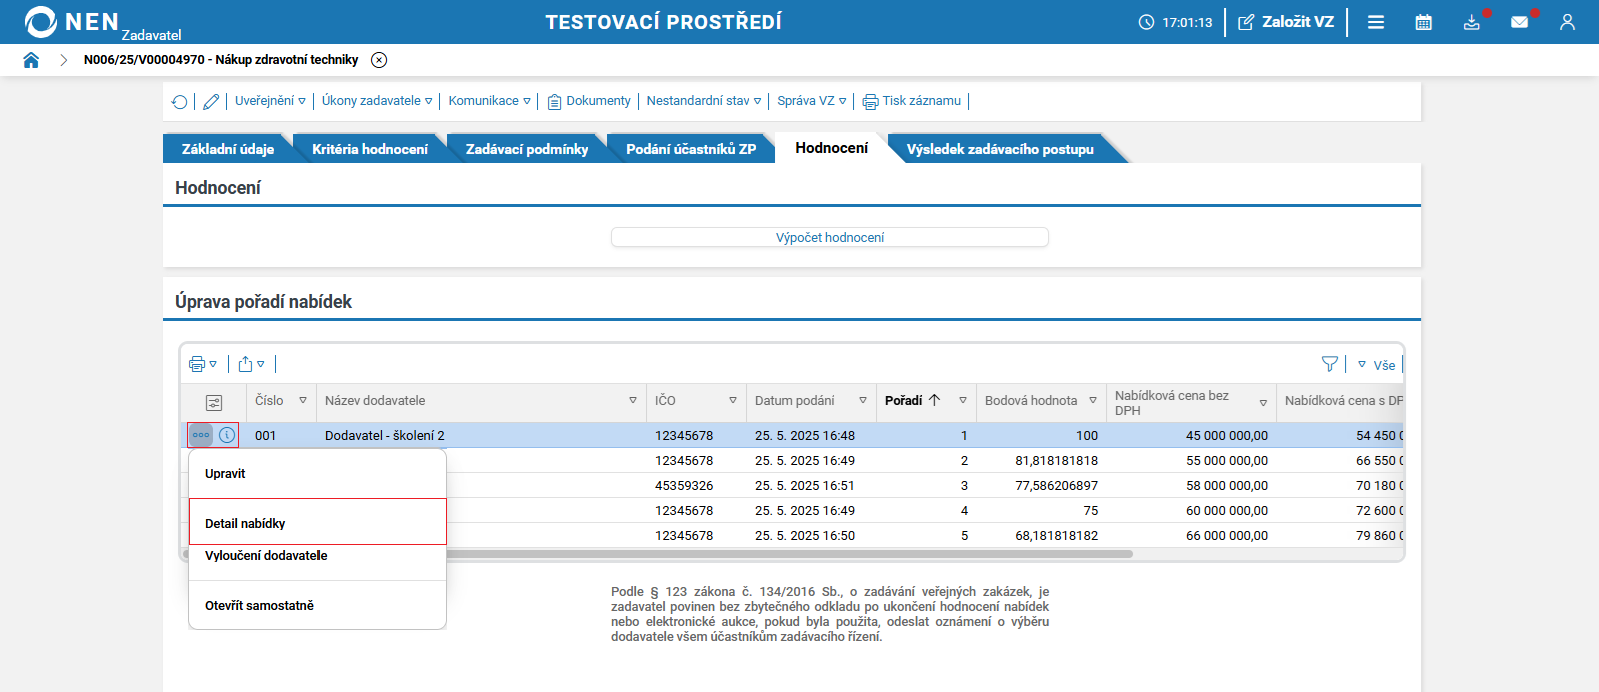Viewport: 1599px width, 692px height.
Task: Switch to the Kritéria hodnocení tab
Action: pyautogui.click(x=369, y=149)
